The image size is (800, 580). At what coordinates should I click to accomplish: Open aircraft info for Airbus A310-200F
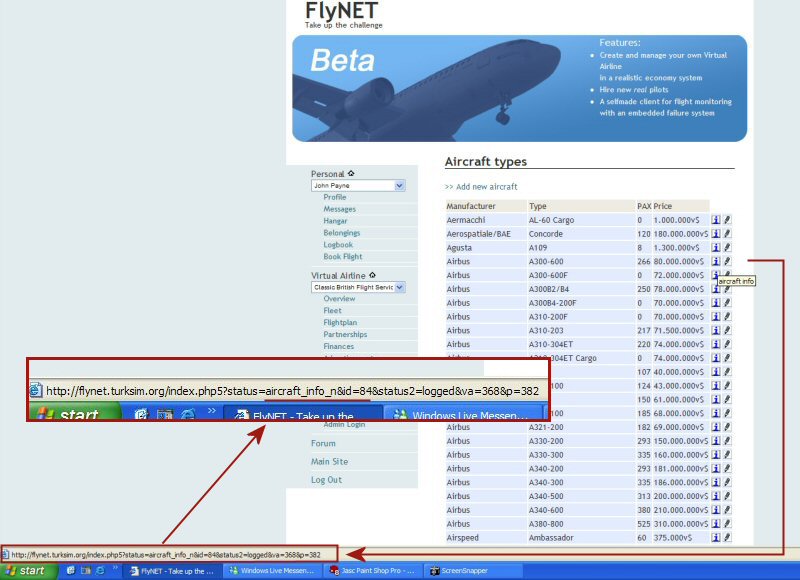pos(716,316)
